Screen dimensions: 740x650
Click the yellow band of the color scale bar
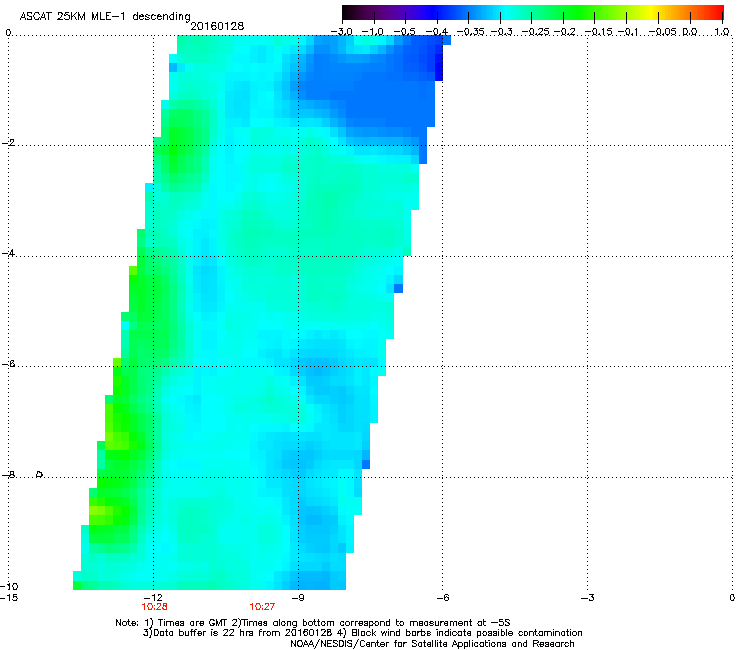[651, 12]
